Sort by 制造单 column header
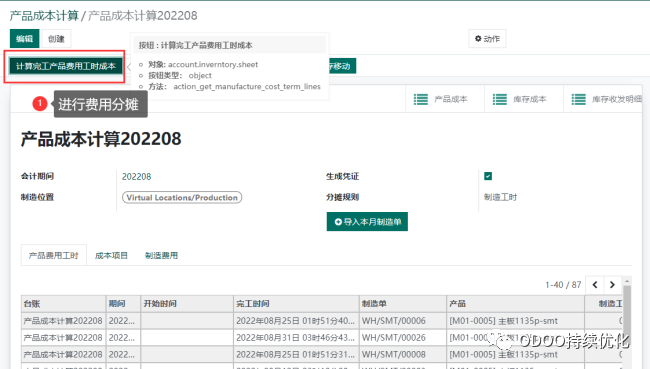The image size is (650, 369). coord(403,304)
